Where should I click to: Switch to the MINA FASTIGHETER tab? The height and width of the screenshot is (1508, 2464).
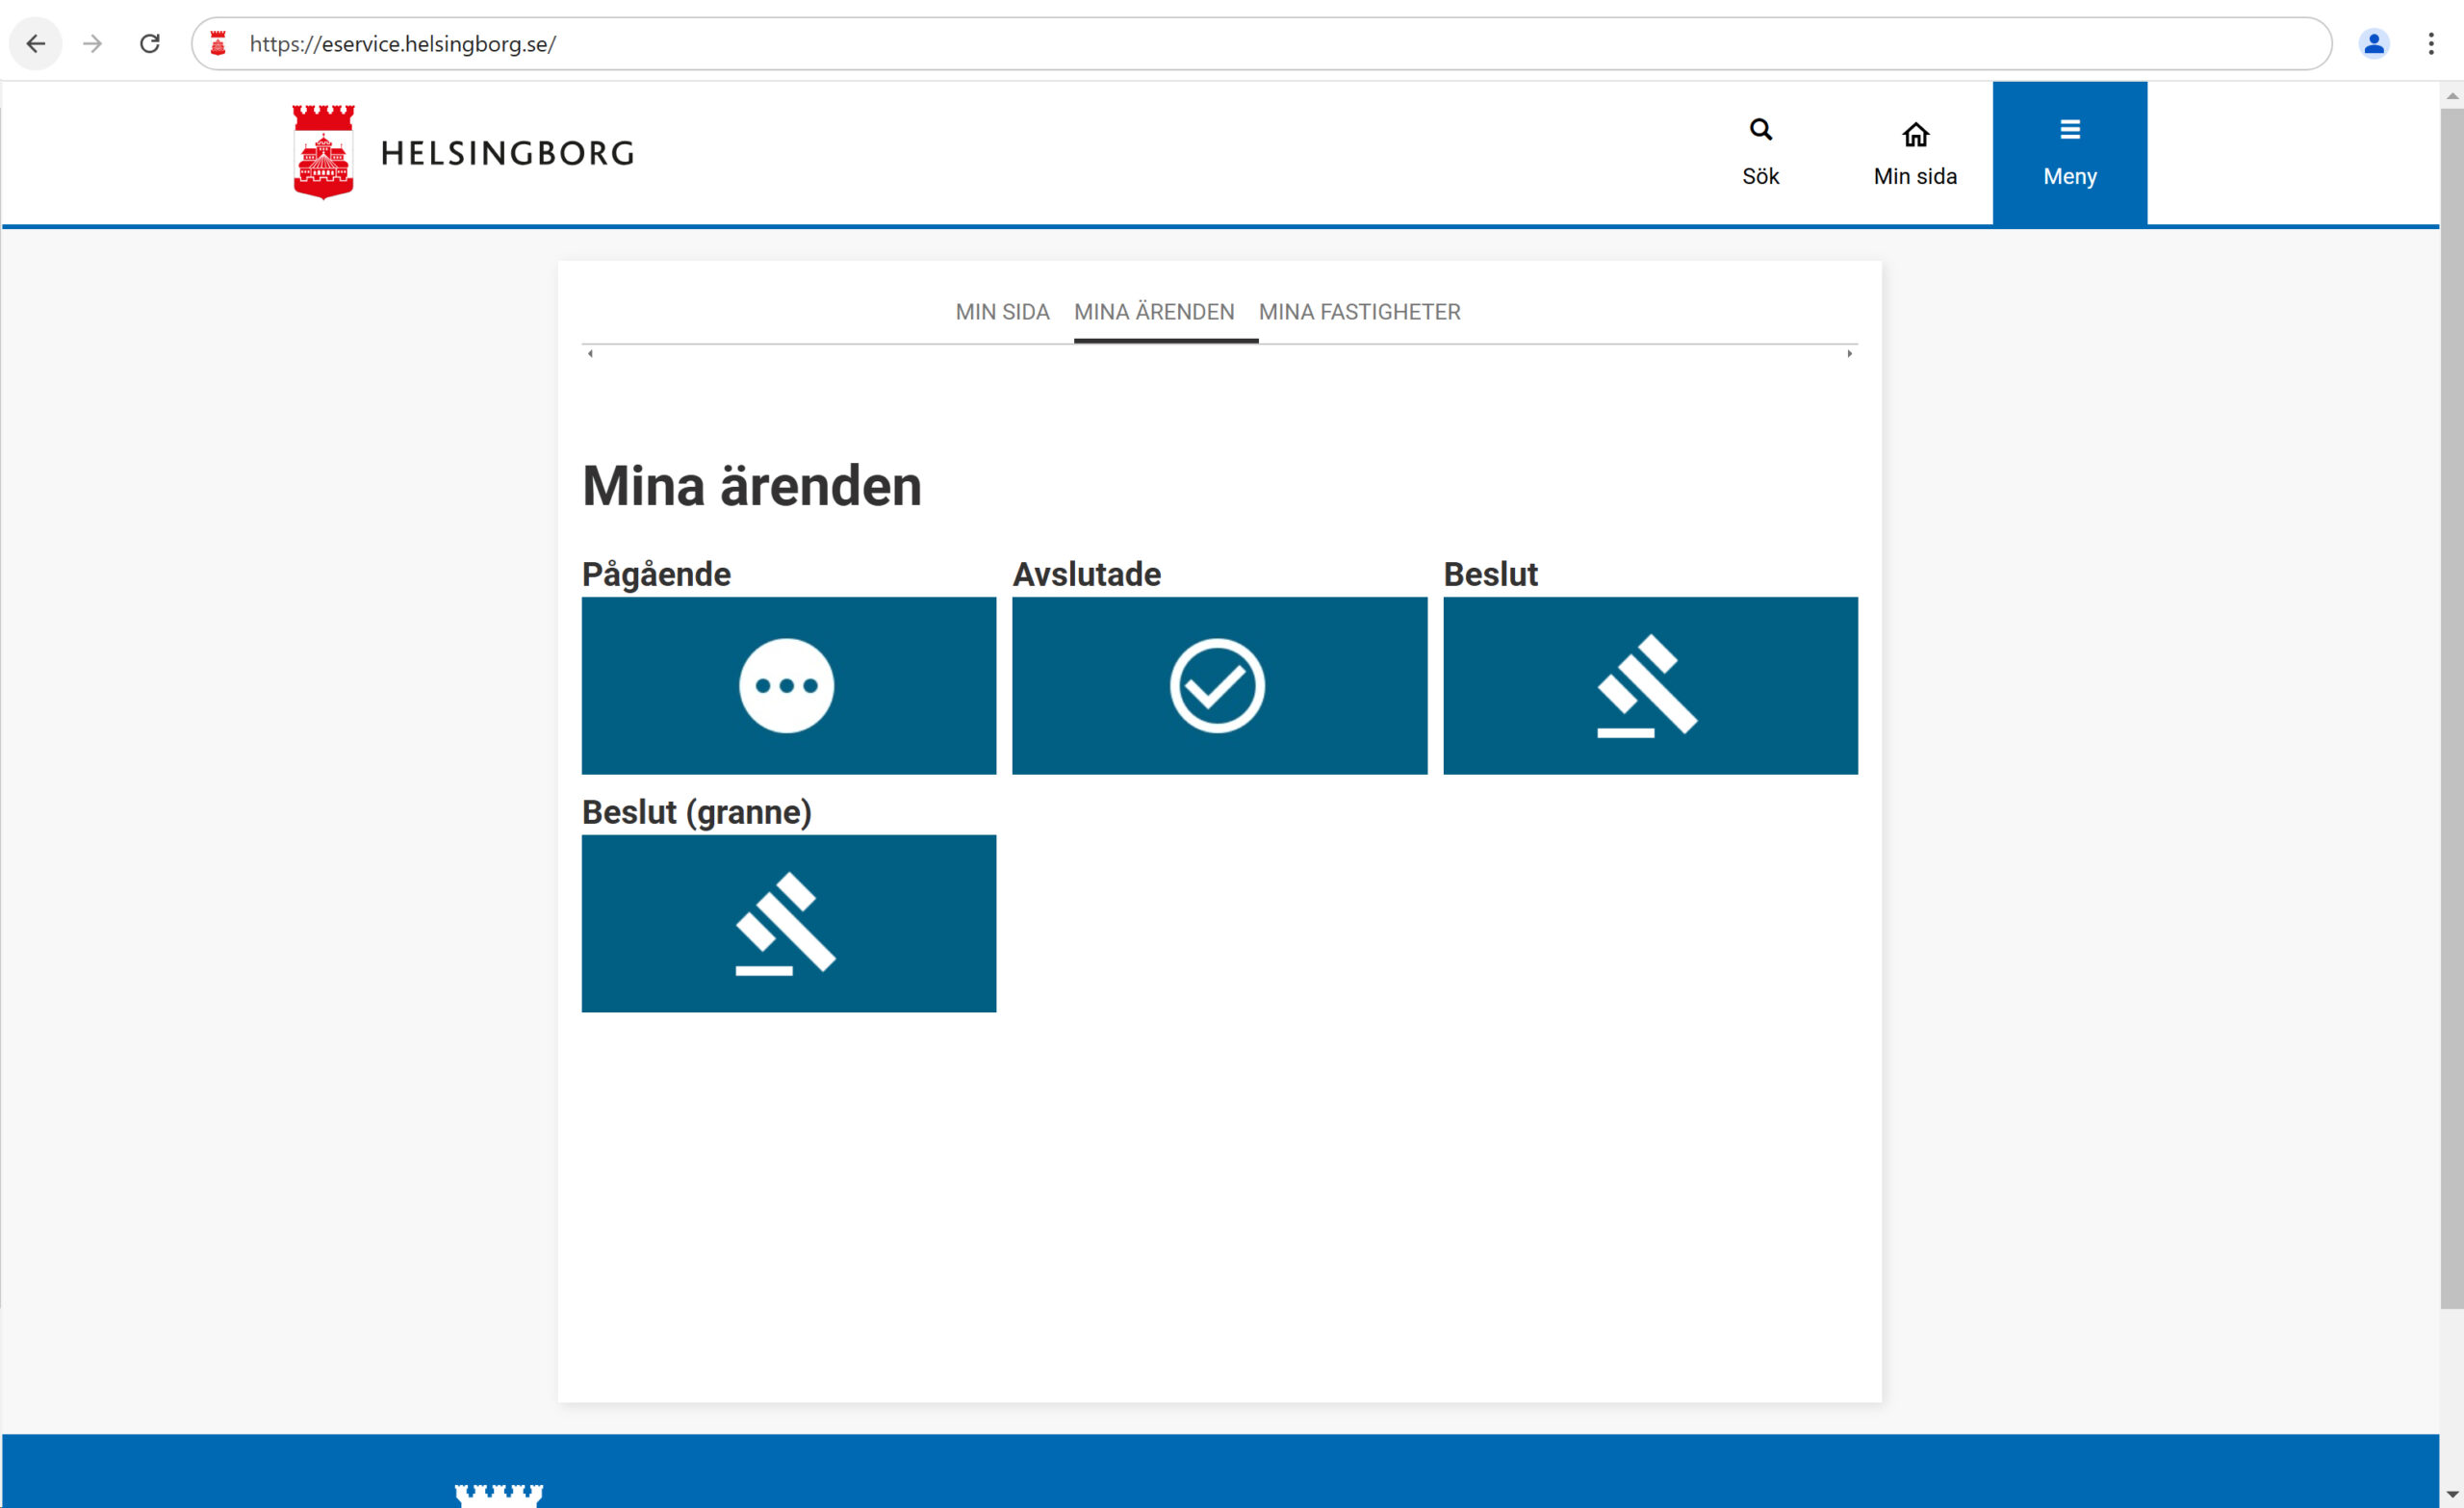(x=1358, y=312)
